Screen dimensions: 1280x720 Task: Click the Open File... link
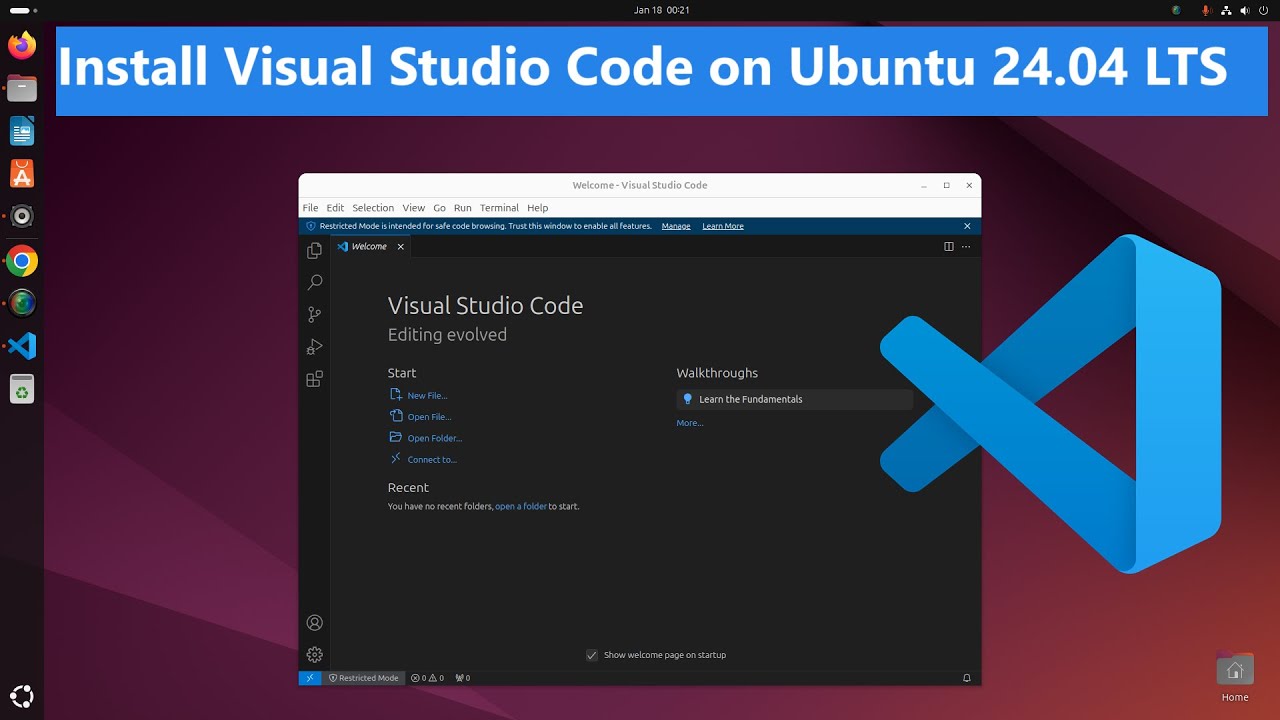coord(429,417)
